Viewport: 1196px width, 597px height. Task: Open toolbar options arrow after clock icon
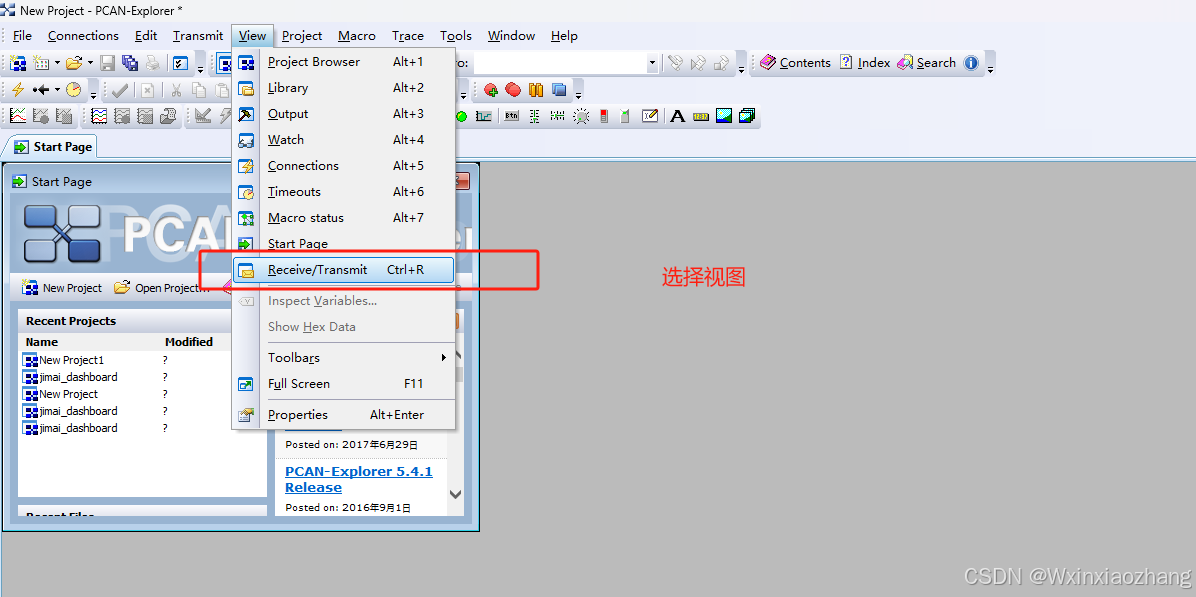(93, 93)
